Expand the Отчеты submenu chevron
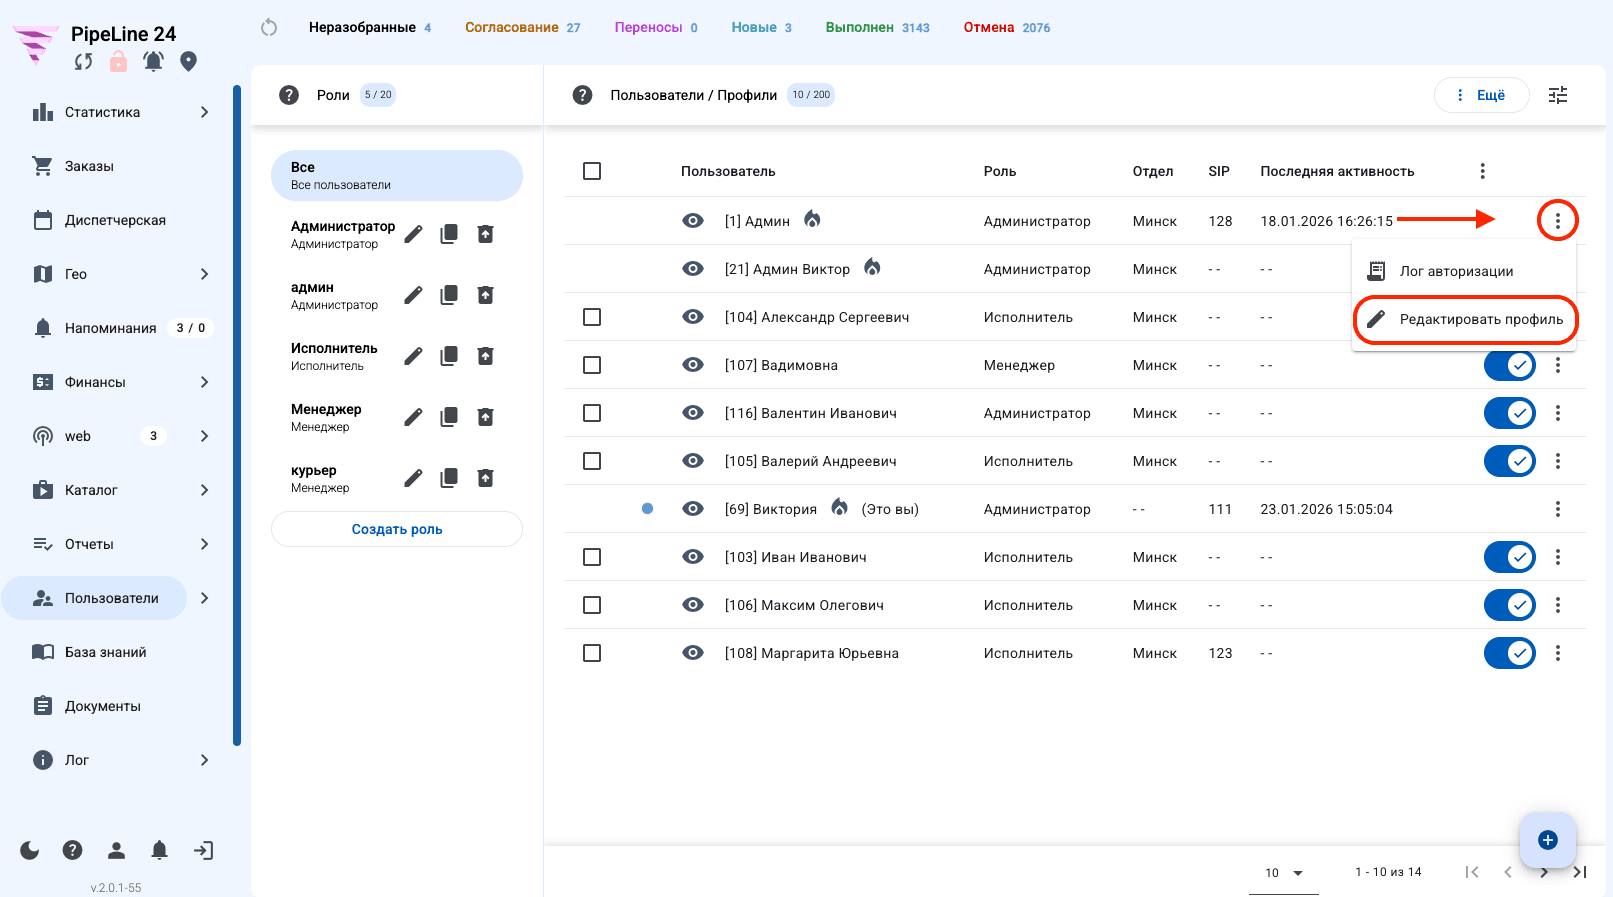Screen dimensions: 1613x897 coord(204,544)
